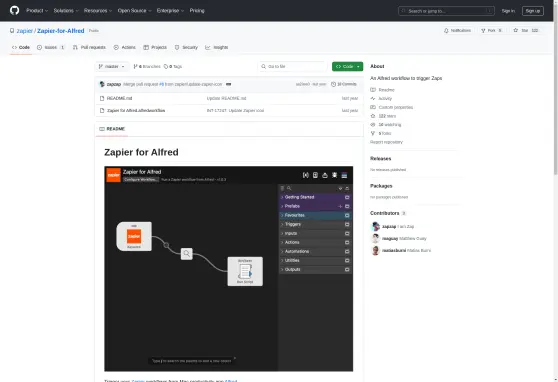The height and width of the screenshot is (382, 558).
Task: Open the Zapier for Alfred screenshot image
Action: click(228, 269)
